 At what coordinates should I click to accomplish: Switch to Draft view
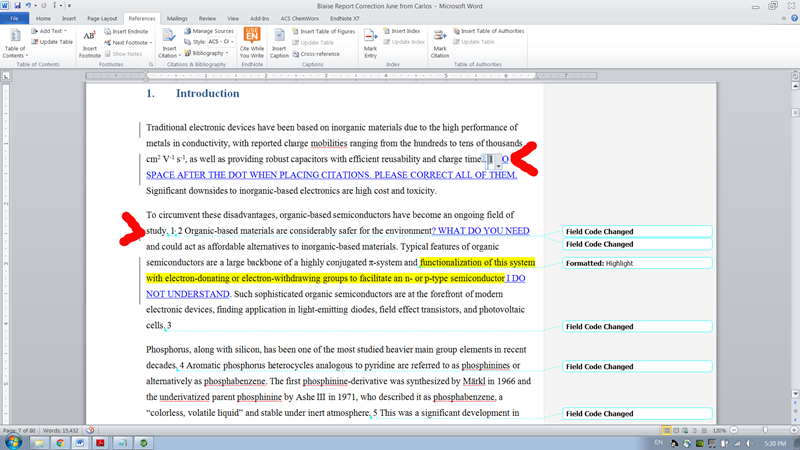tap(704, 431)
